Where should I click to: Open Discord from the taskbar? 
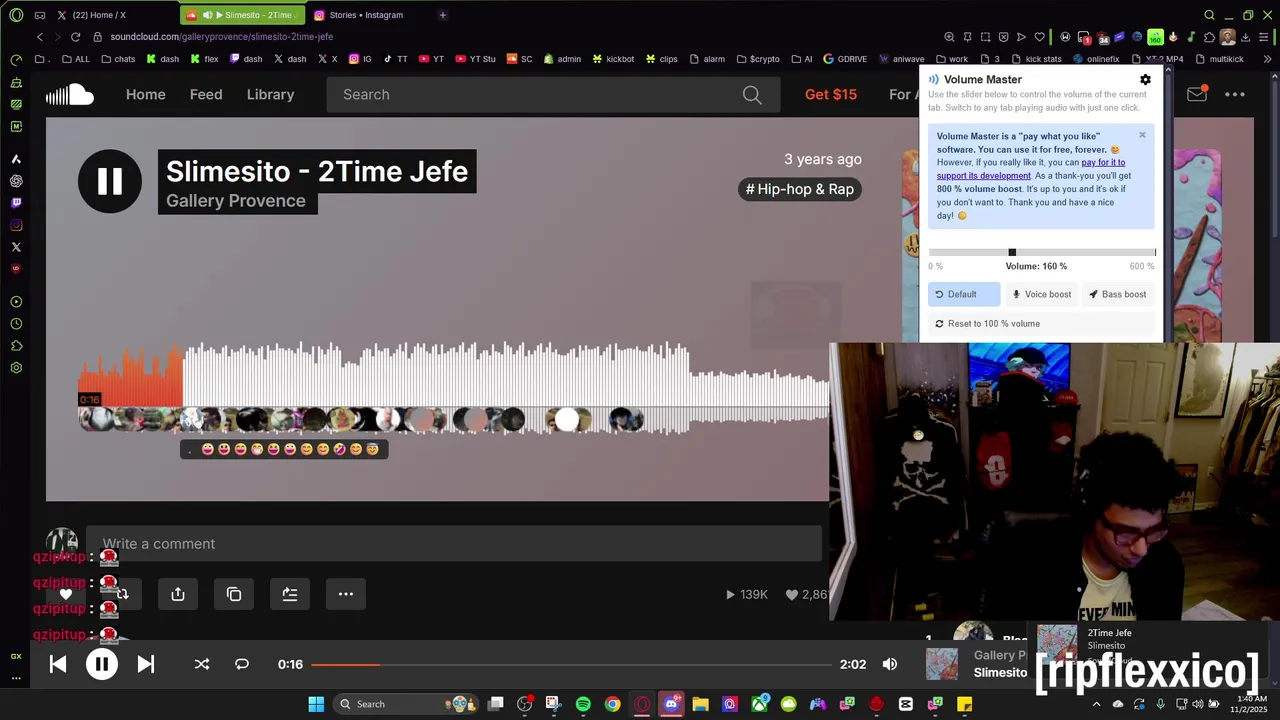[671, 704]
